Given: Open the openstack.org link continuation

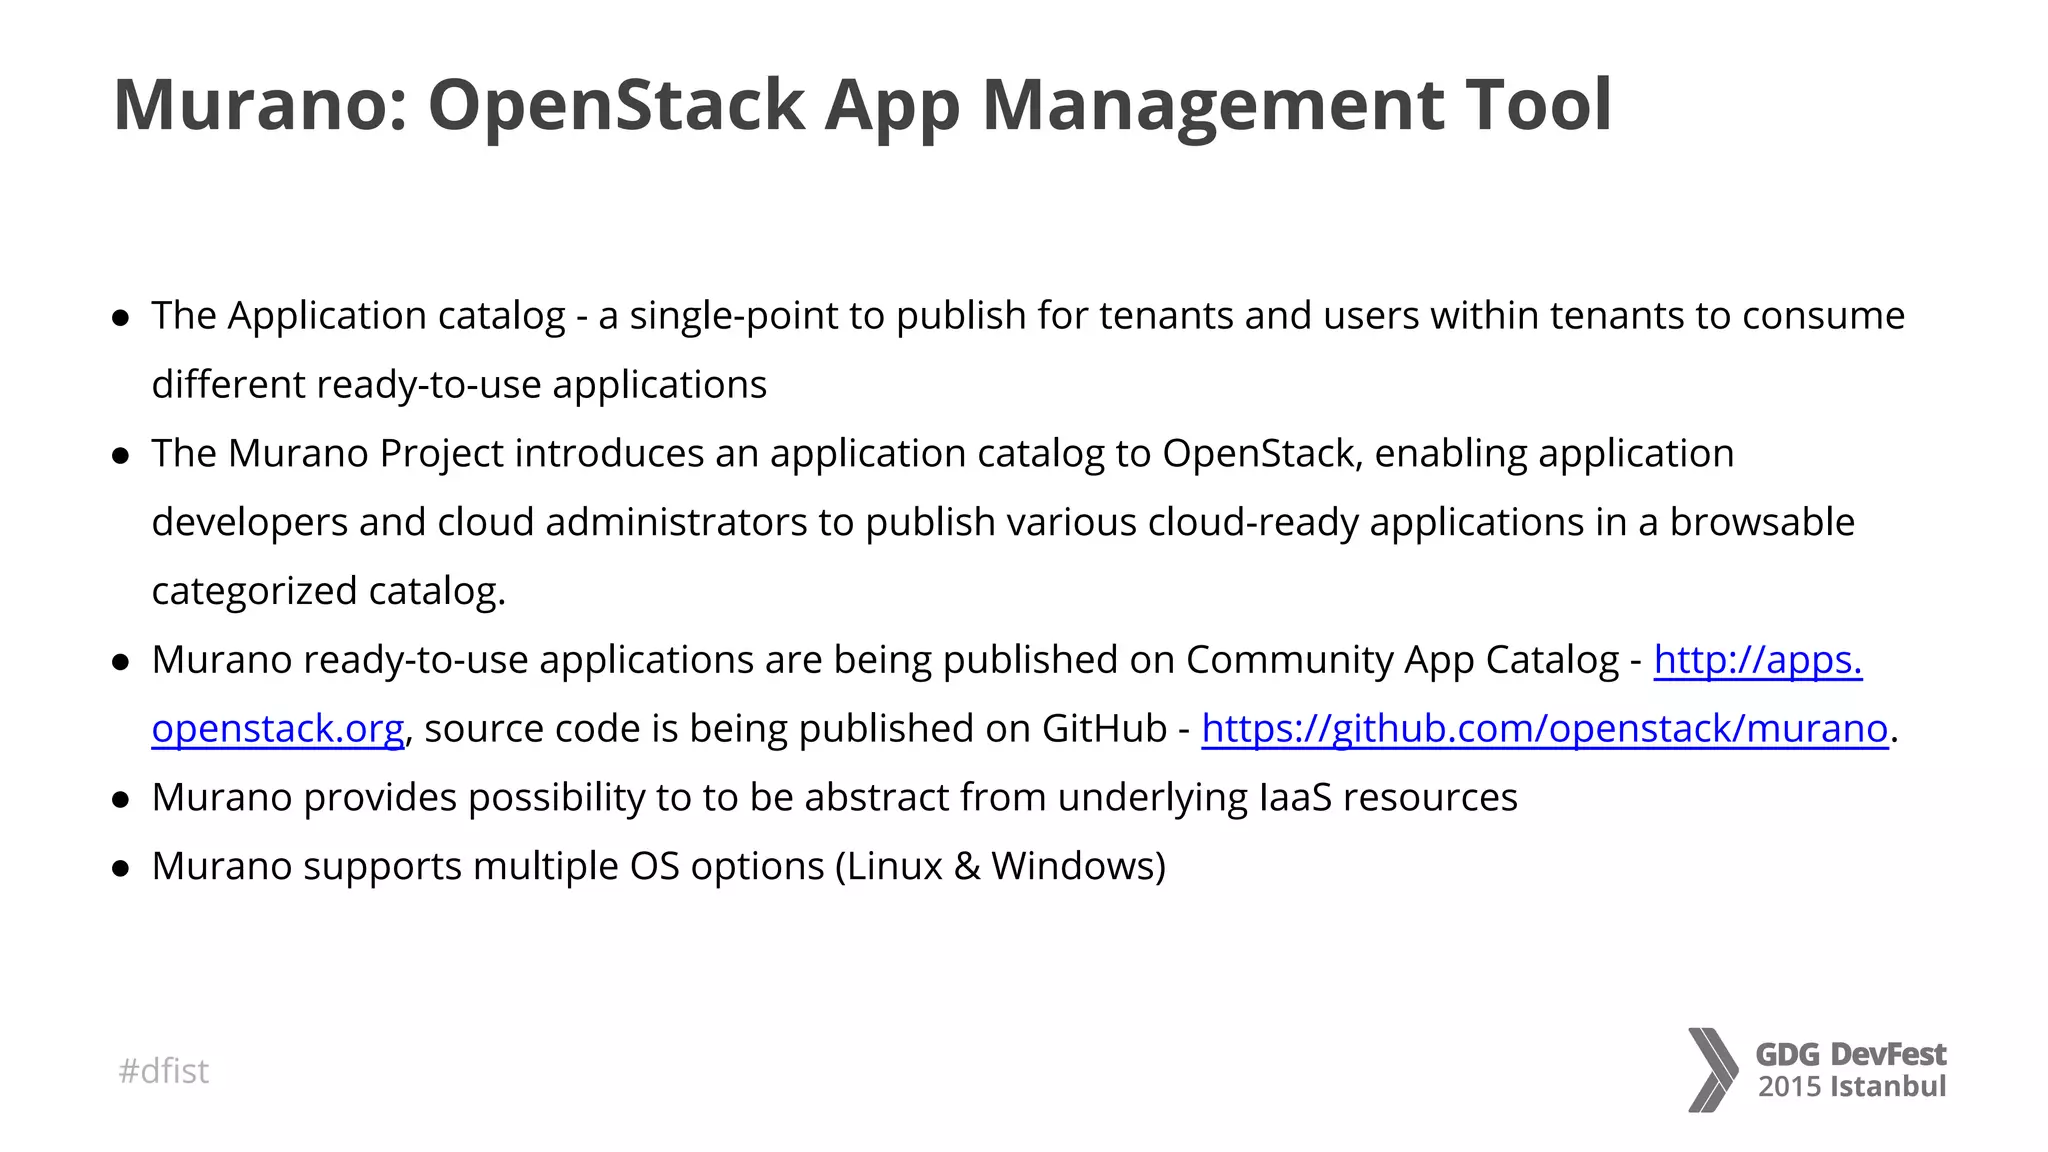Looking at the screenshot, I should [278, 729].
